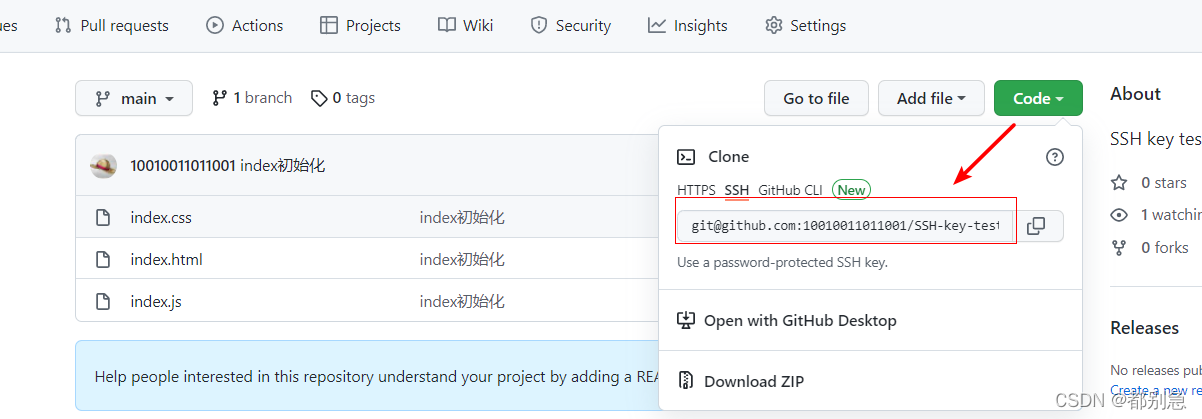
Task: Choose Download ZIP
Action: point(741,381)
